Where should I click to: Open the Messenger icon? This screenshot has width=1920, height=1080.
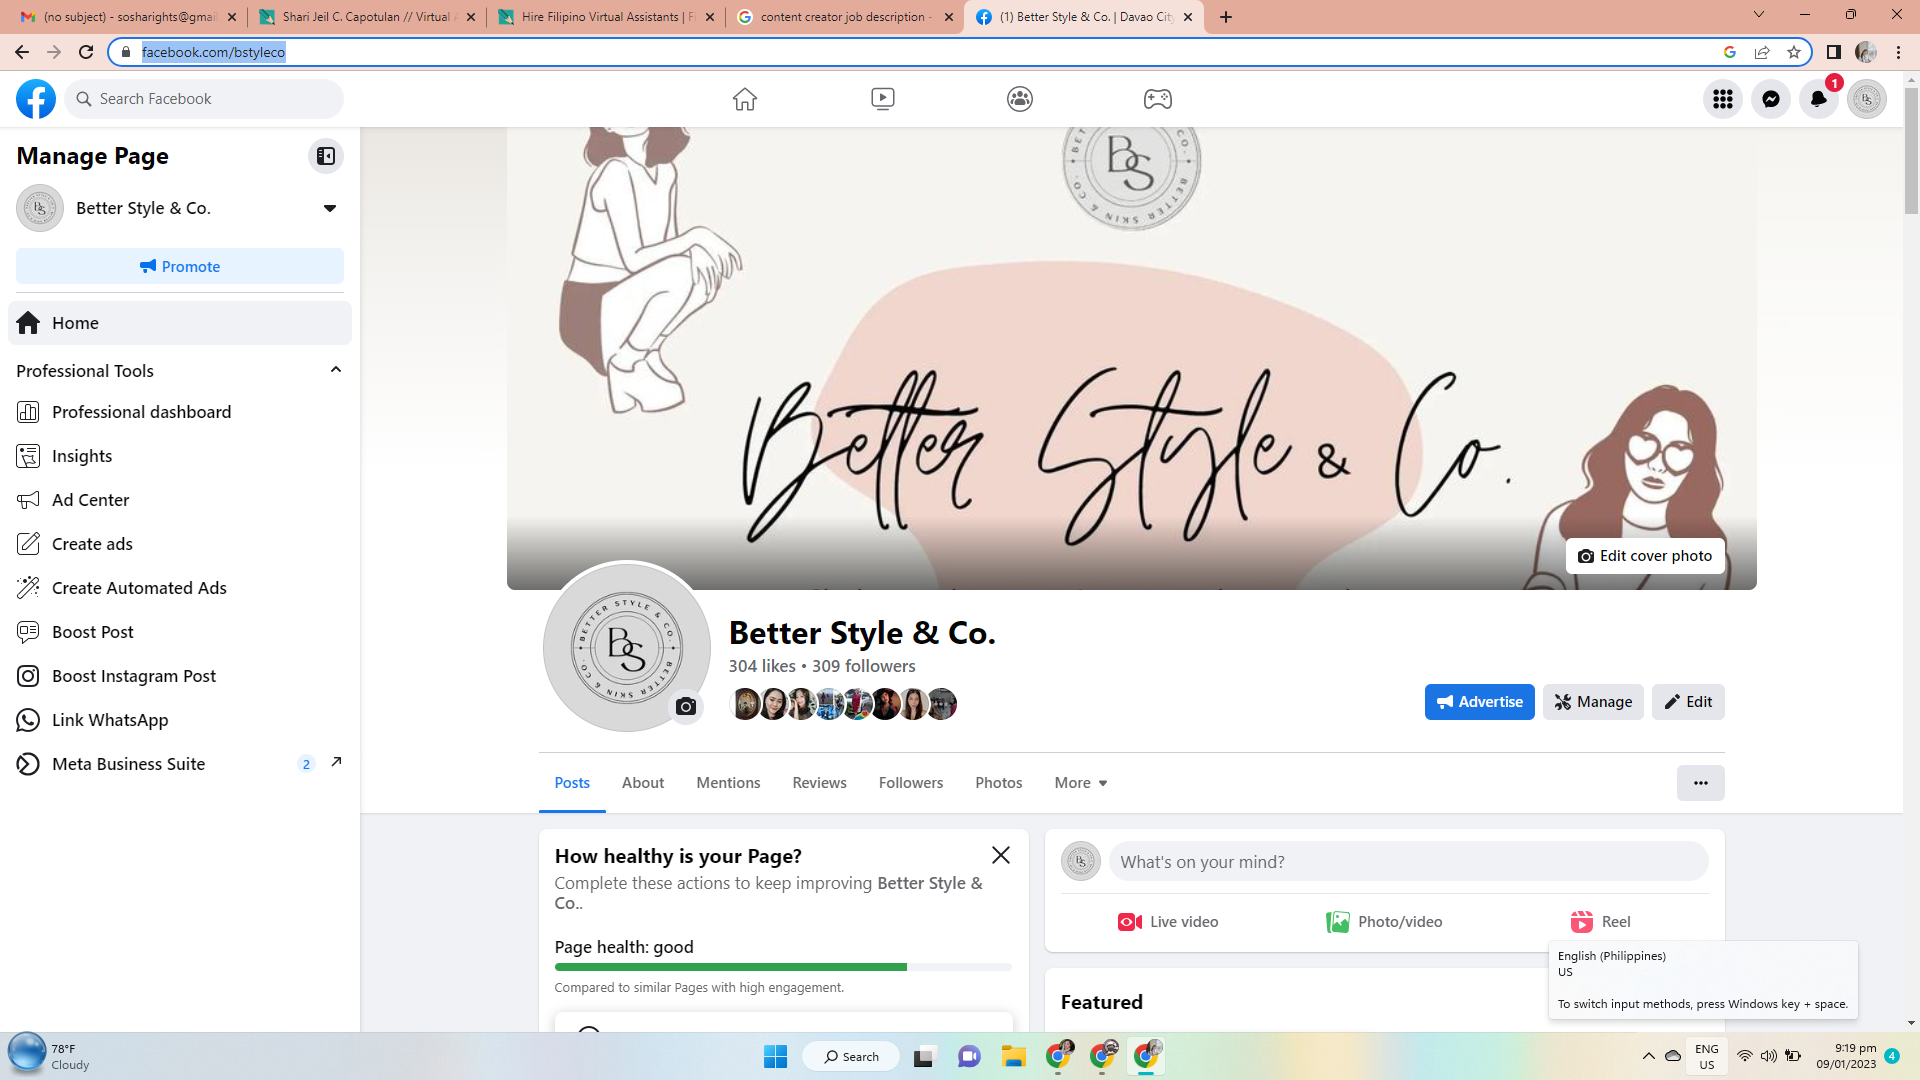click(x=1770, y=99)
